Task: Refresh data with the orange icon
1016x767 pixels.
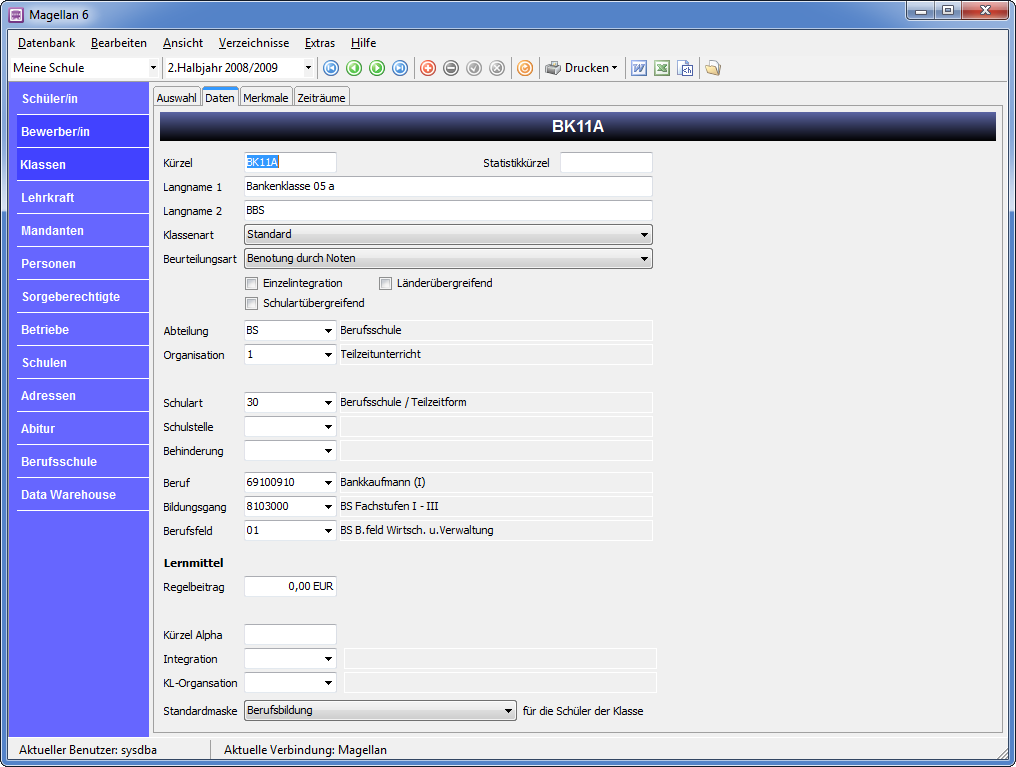Action: [x=525, y=68]
